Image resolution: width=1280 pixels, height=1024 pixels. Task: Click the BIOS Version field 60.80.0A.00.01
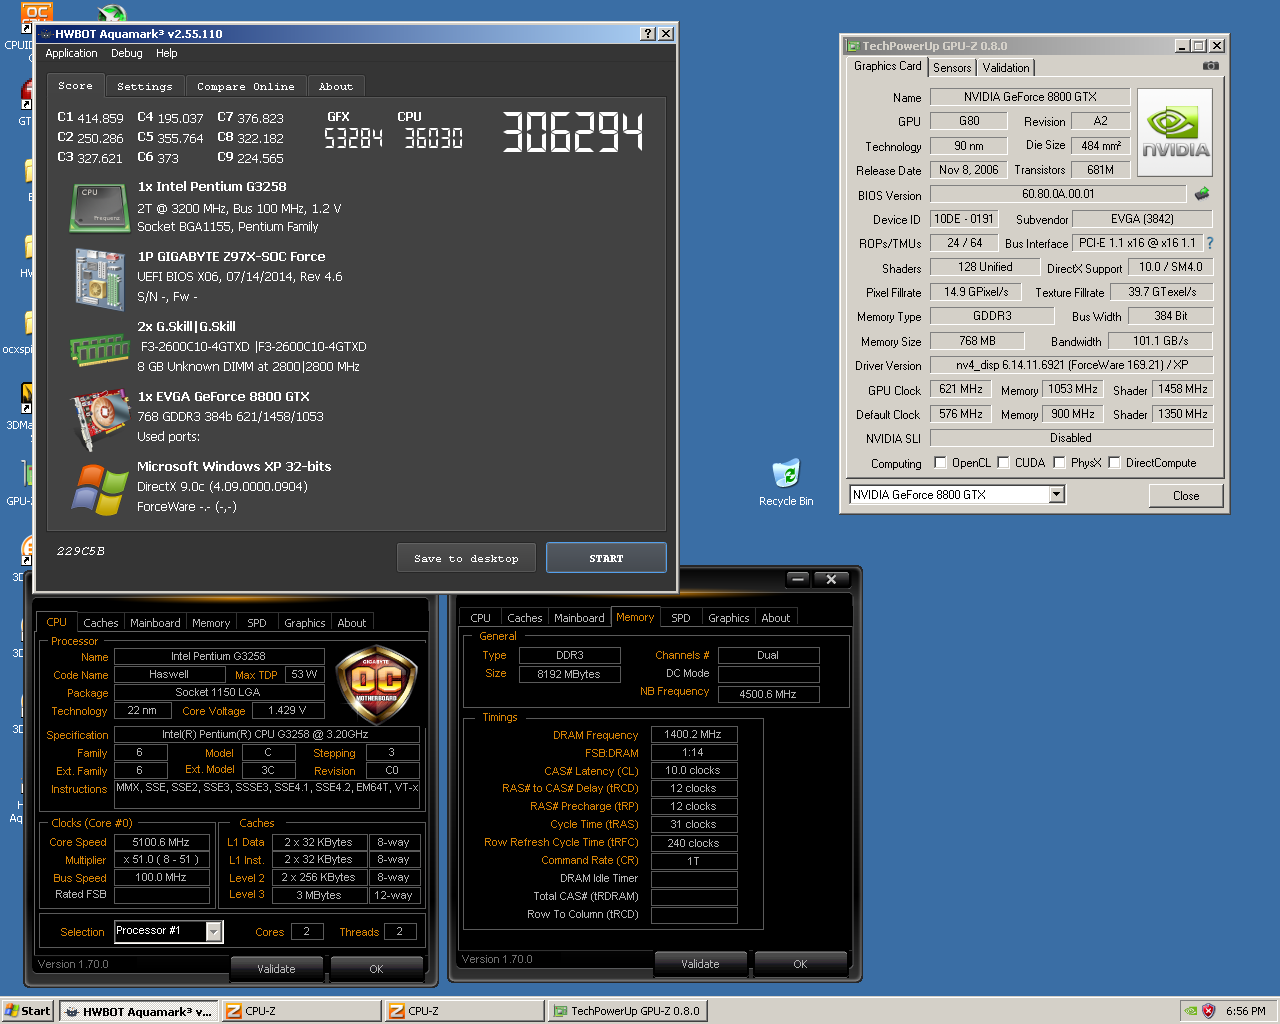coord(1058,194)
